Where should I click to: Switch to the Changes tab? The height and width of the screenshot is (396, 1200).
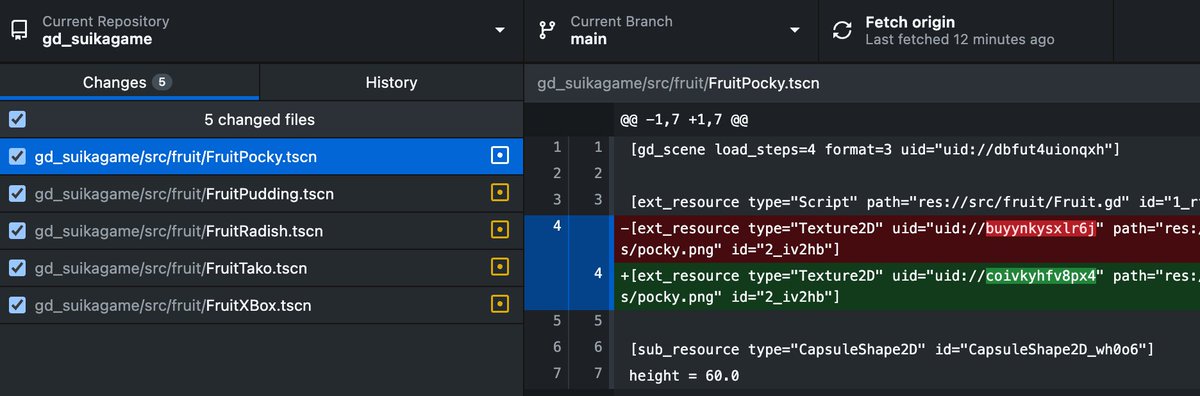tap(130, 82)
